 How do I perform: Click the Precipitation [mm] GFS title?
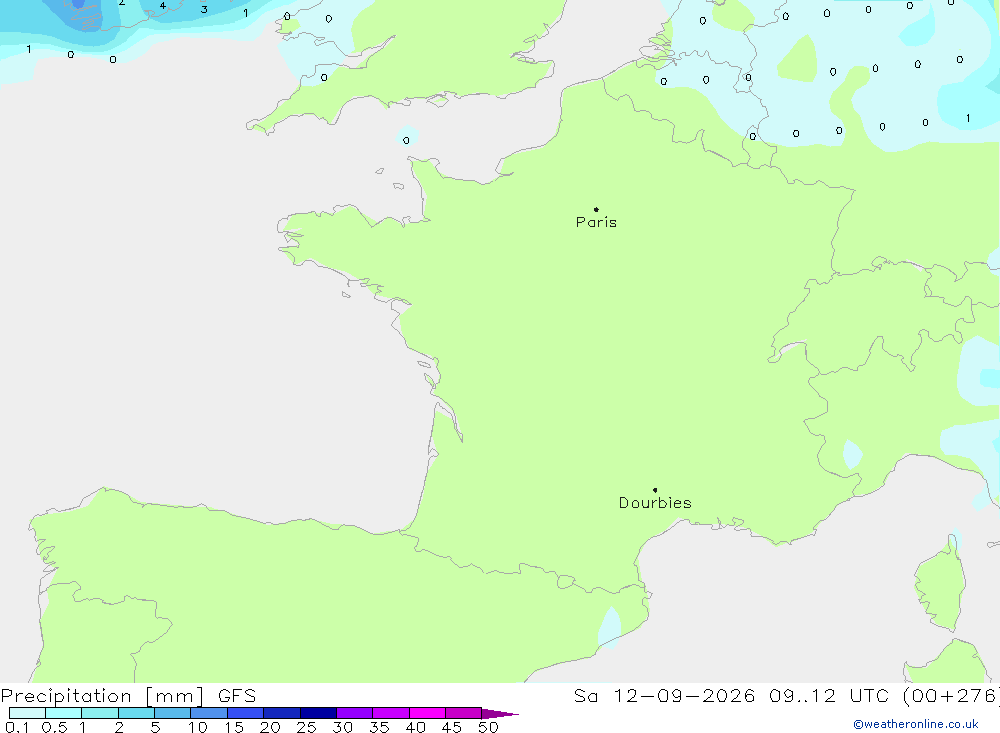[128, 696]
